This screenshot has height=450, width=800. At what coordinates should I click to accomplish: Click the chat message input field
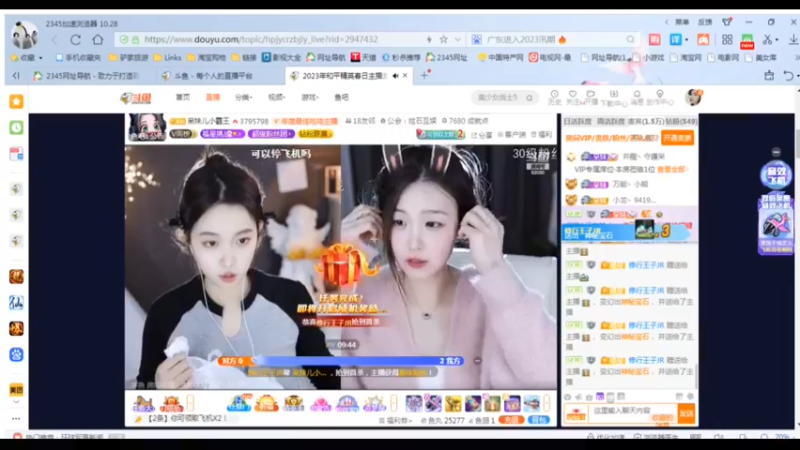pos(634,411)
